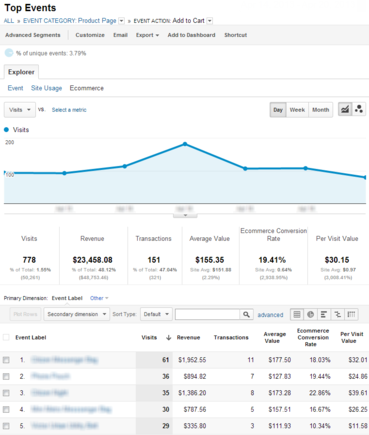This screenshot has height=435, width=369.
Task: Select Event Label primary dimension
Action: click(67, 298)
